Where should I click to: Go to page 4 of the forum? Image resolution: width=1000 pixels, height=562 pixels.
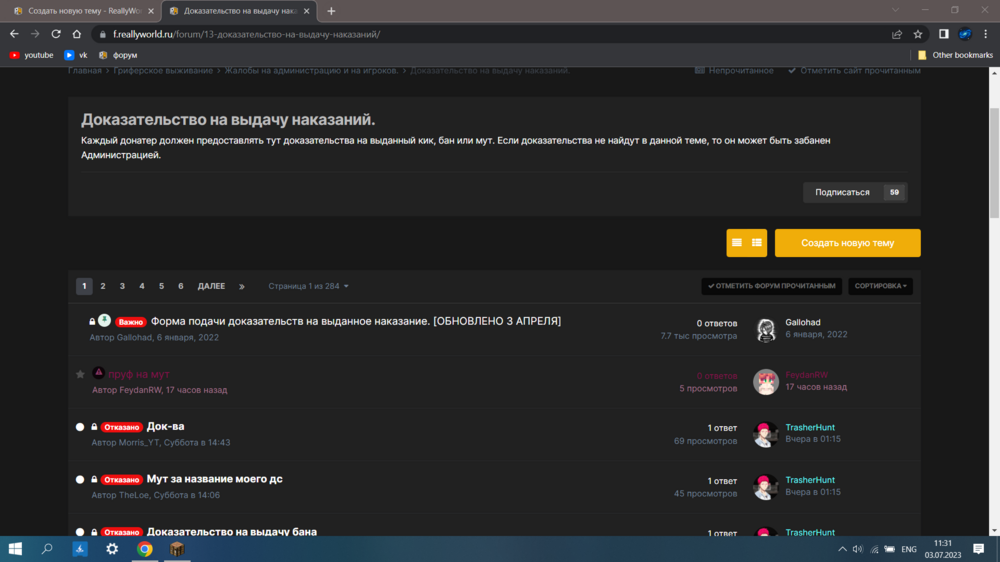(x=142, y=286)
